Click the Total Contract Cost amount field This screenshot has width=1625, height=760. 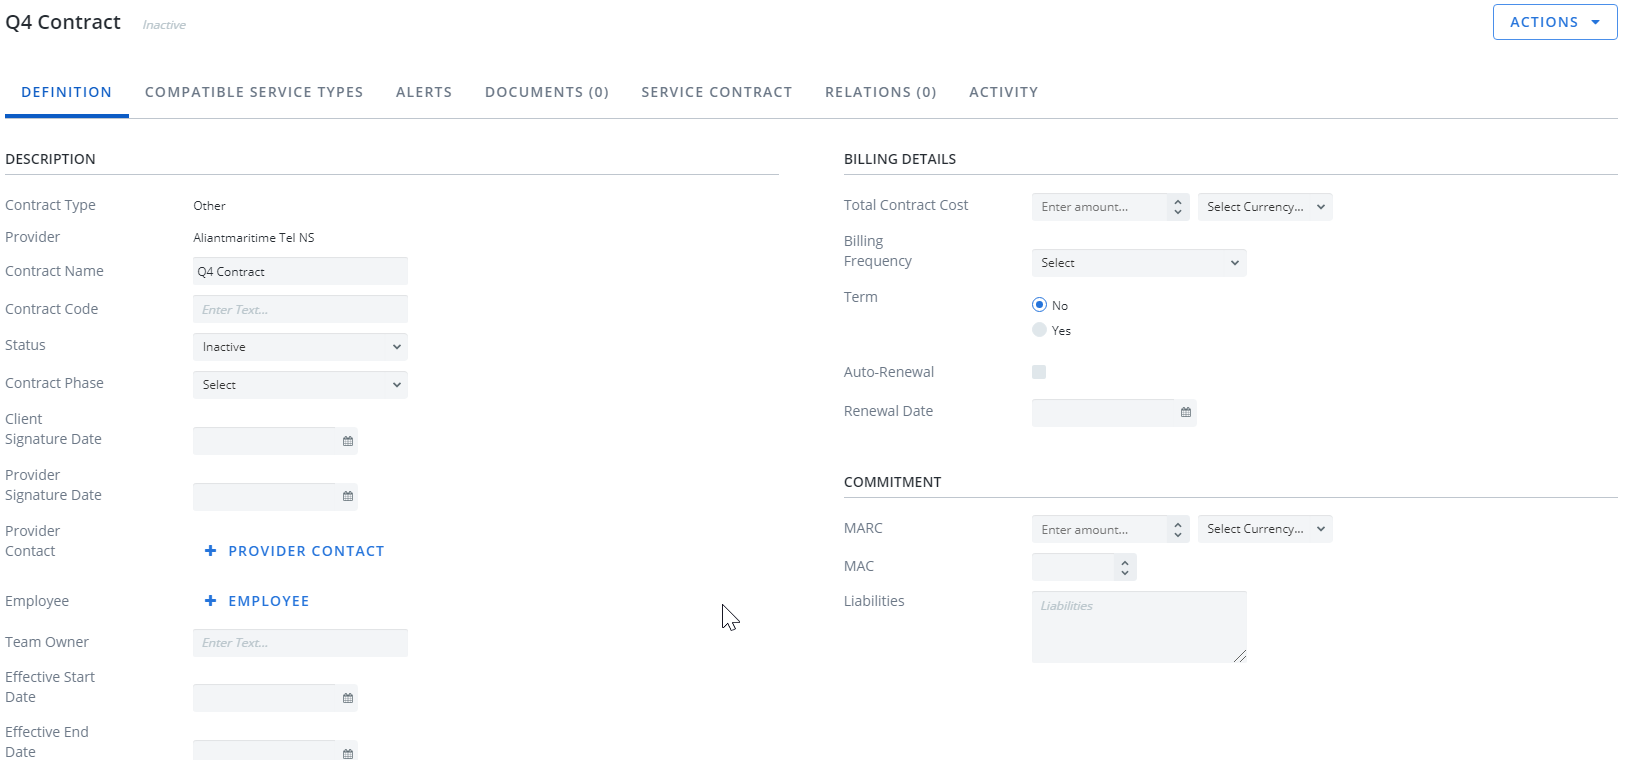[1099, 207]
